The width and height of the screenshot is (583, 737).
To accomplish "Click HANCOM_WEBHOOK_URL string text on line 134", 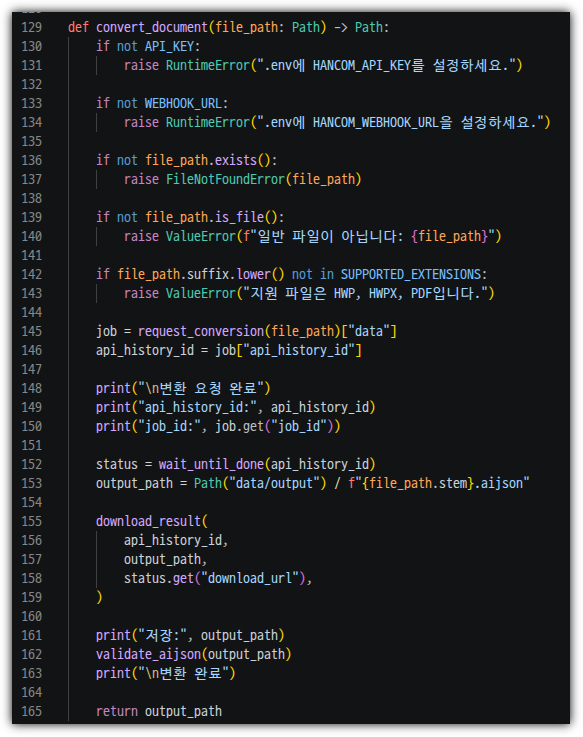I will 376,123.
